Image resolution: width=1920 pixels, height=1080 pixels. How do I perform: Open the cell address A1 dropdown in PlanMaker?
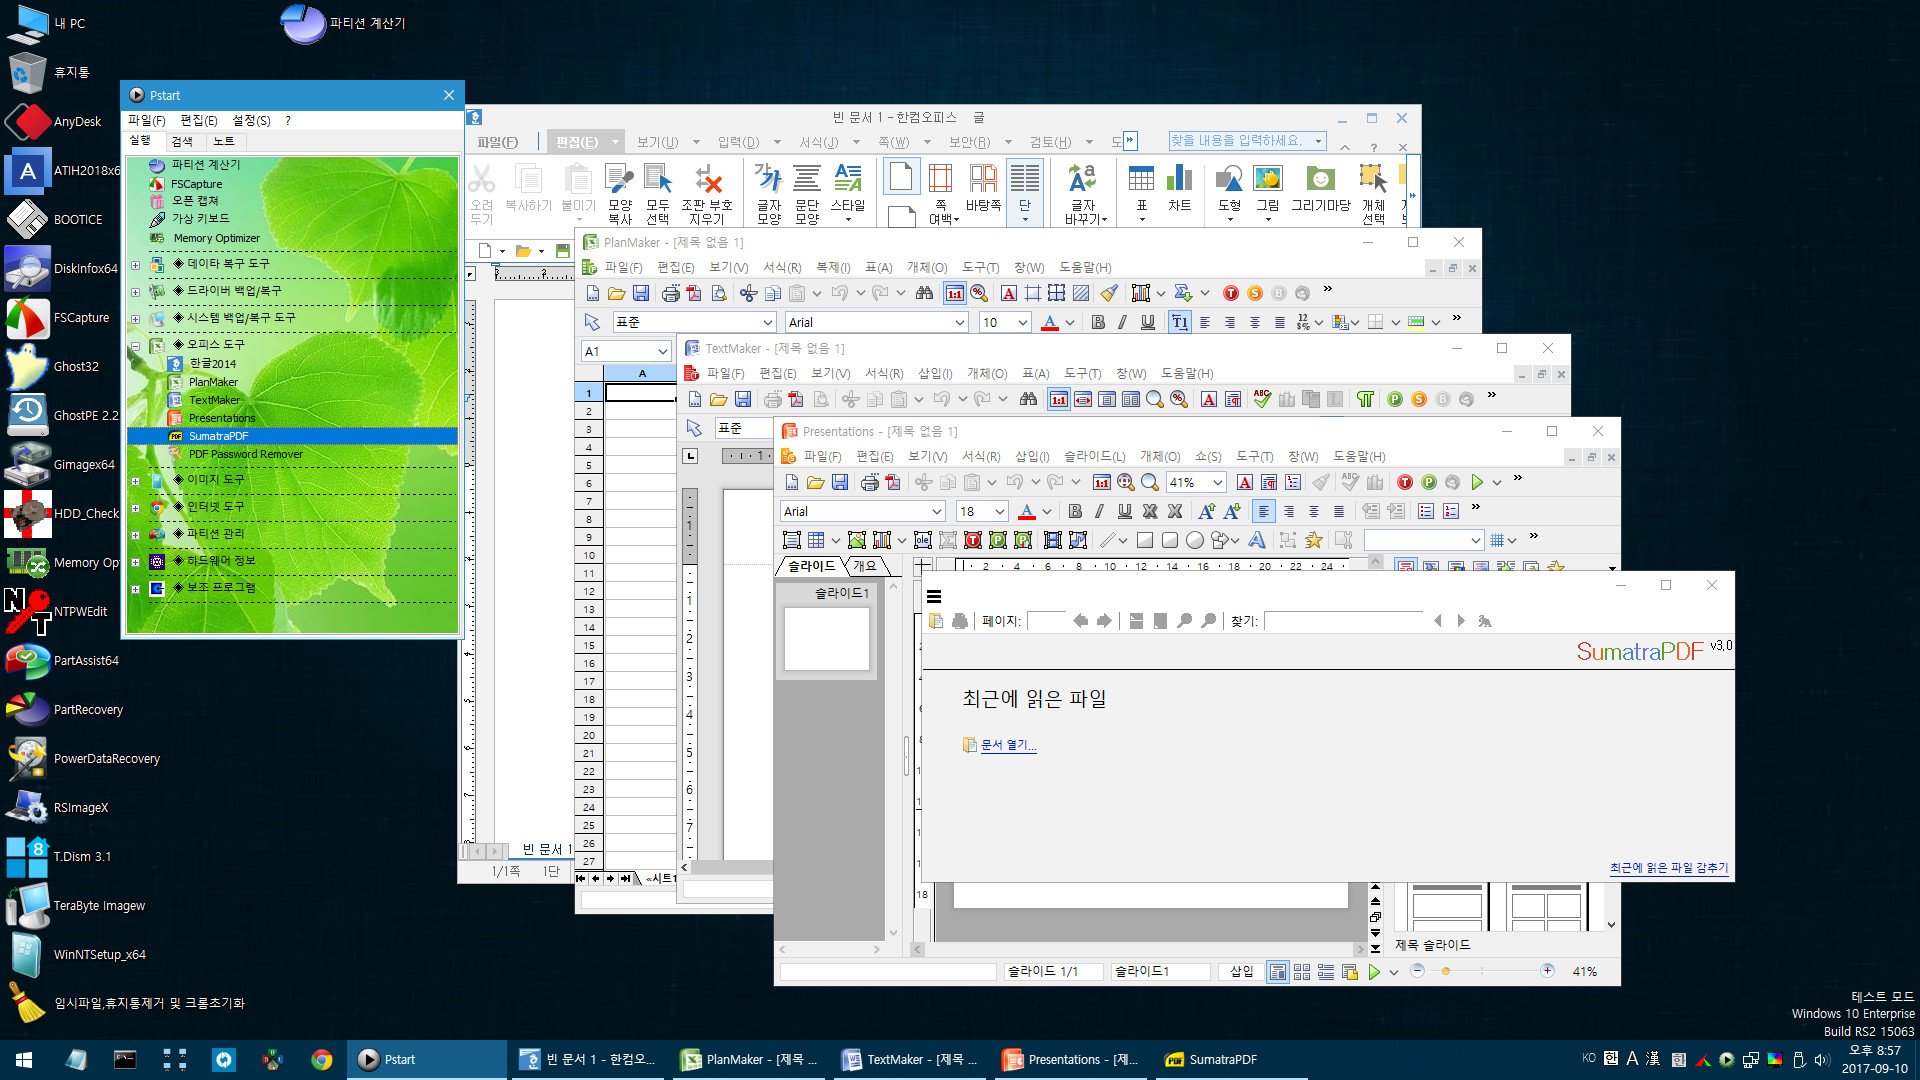(x=662, y=351)
